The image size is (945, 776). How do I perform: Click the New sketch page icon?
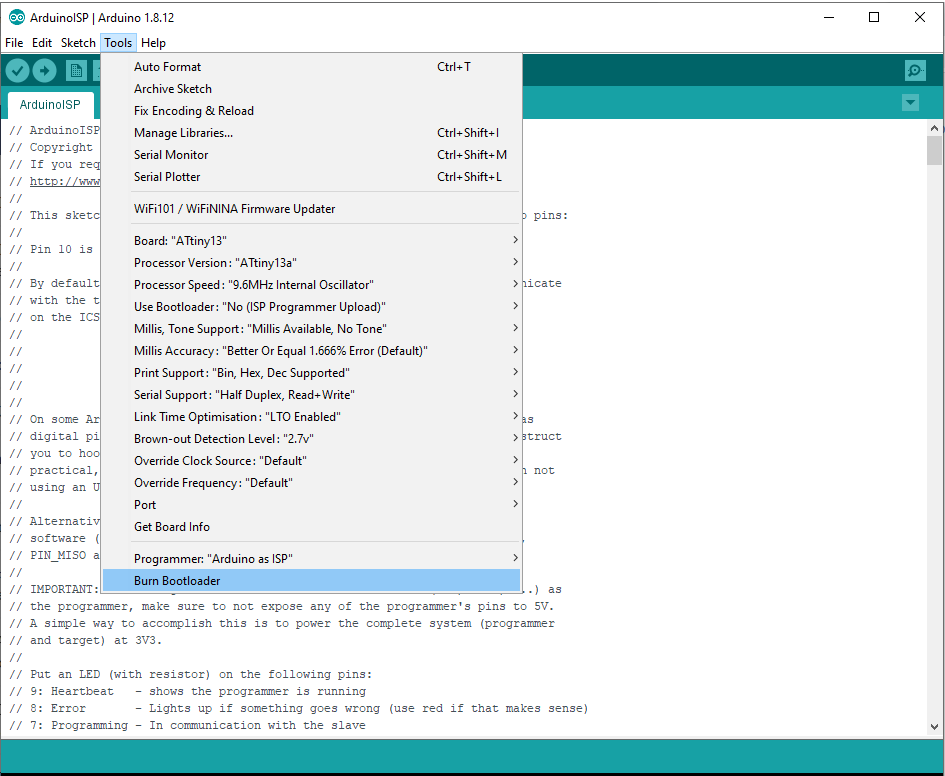click(x=76, y=71)
